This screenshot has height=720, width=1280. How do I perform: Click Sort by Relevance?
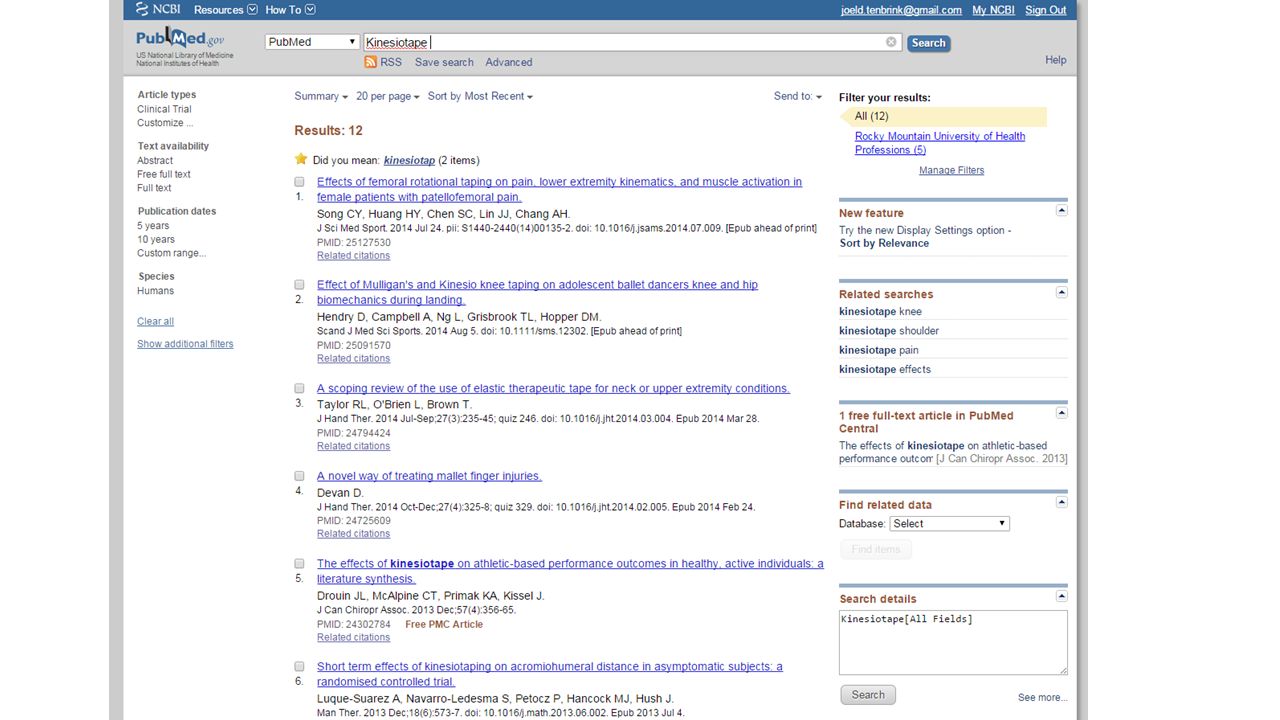(x=884, y=243)
